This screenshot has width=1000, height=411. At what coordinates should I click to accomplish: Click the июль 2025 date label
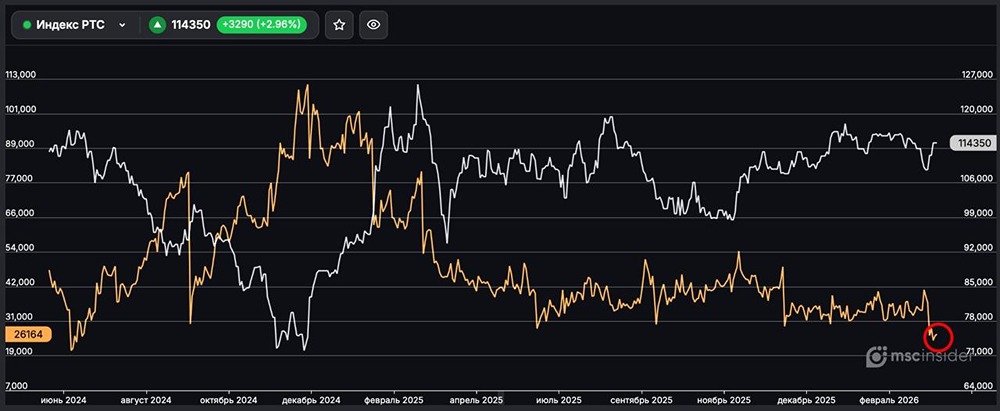point(559,399)
